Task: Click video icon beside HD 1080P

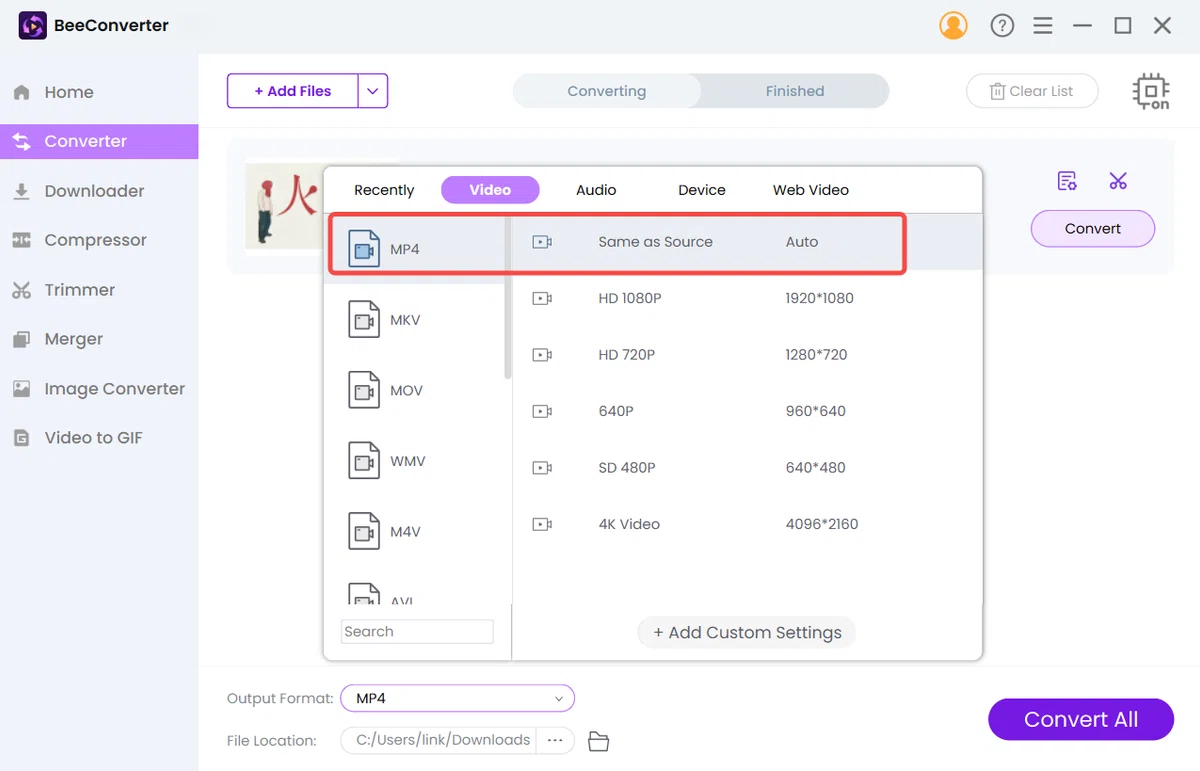Action: (x=542, y=298)
